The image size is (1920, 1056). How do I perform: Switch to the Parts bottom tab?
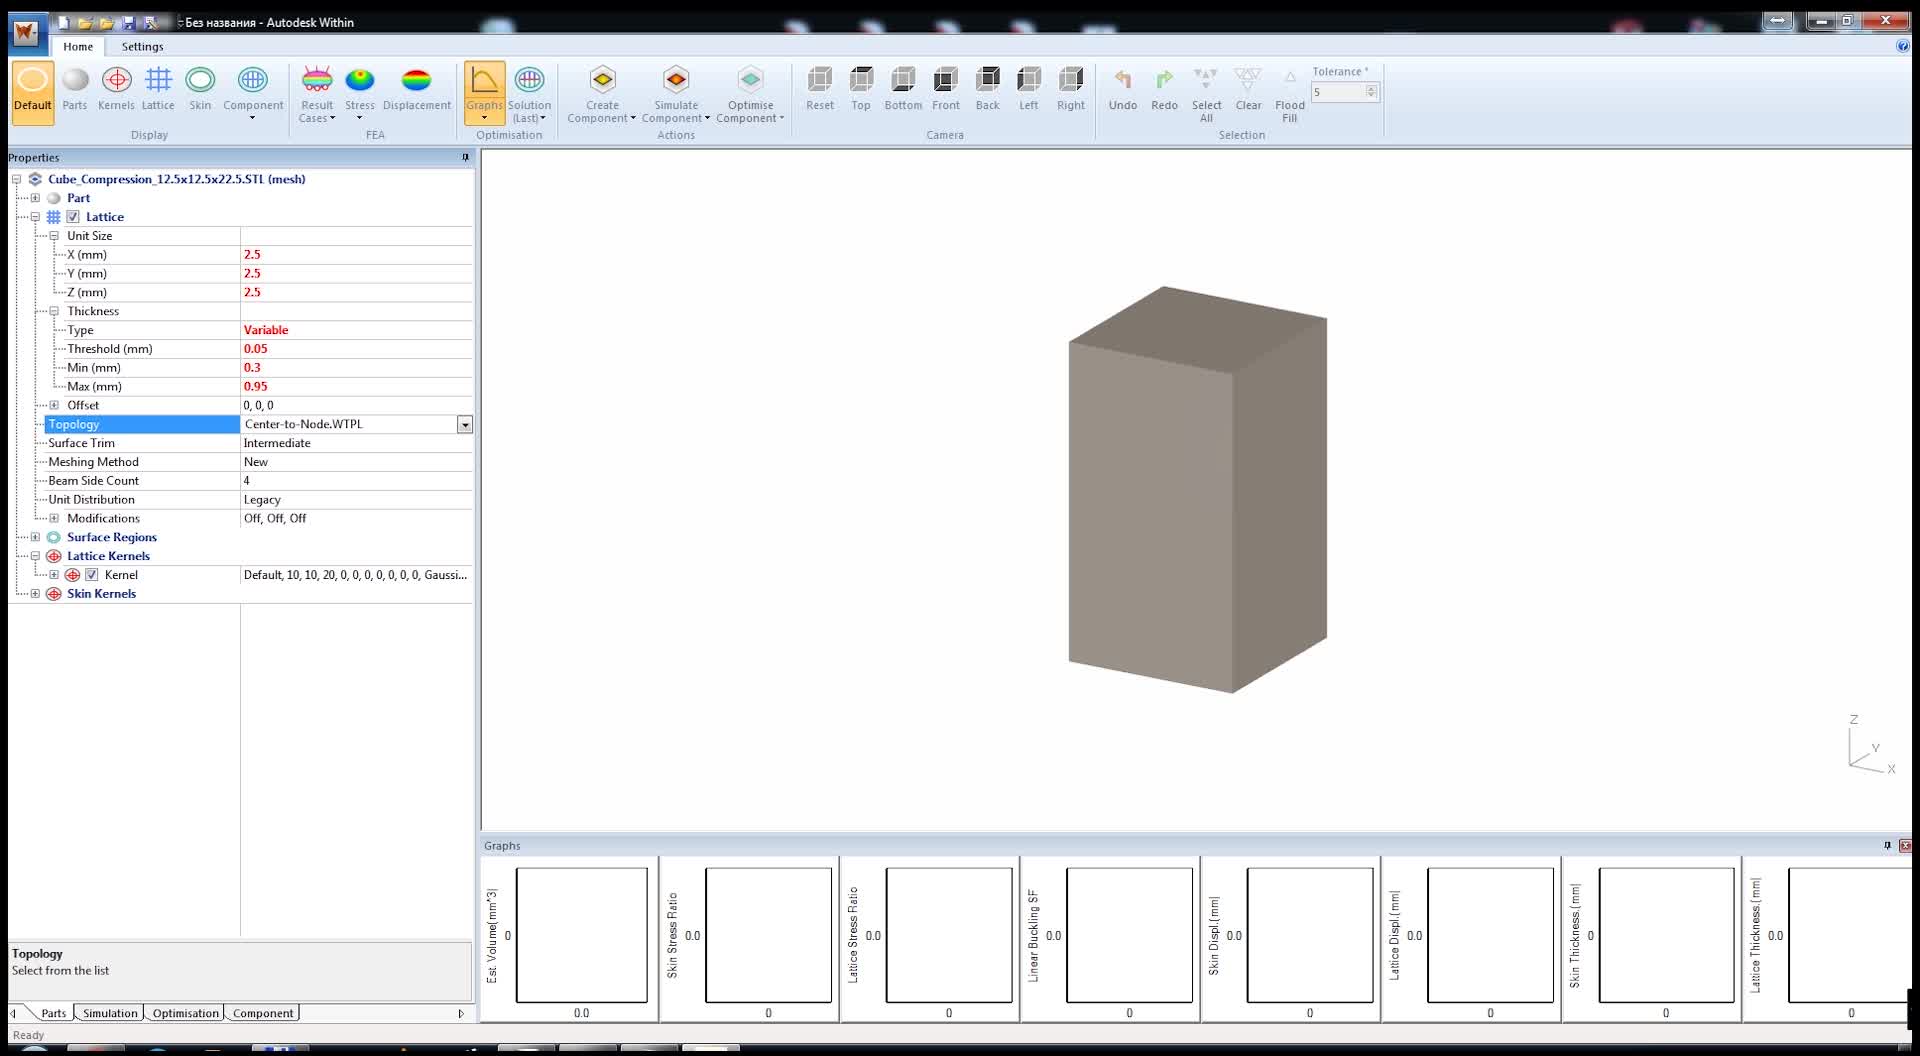53,1013
